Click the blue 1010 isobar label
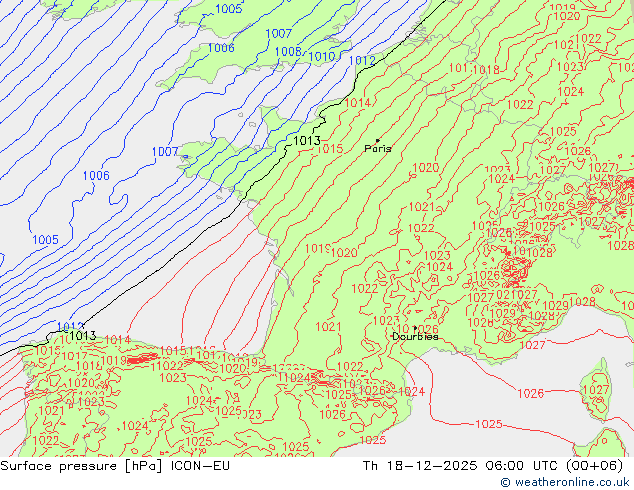This screenshot has width=634, height=490. coord(322,57)
